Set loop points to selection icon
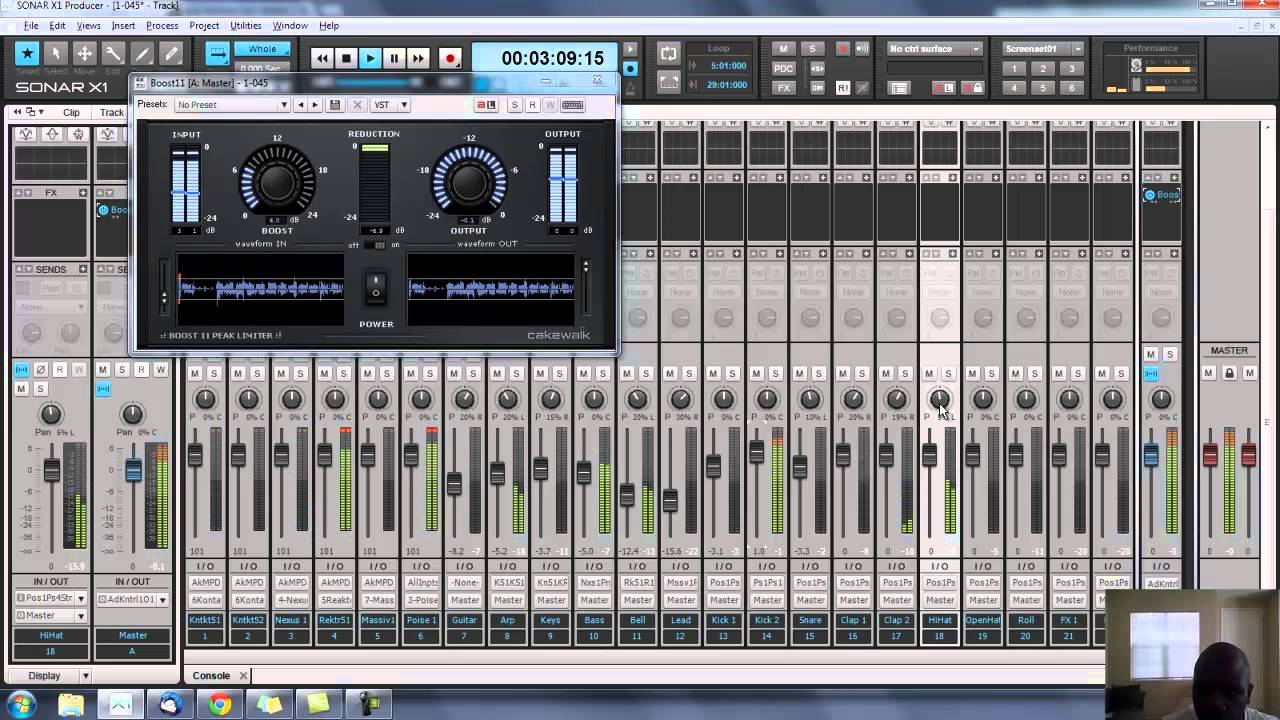Viewport: 1280px width, 720px height. click(669, 82)
